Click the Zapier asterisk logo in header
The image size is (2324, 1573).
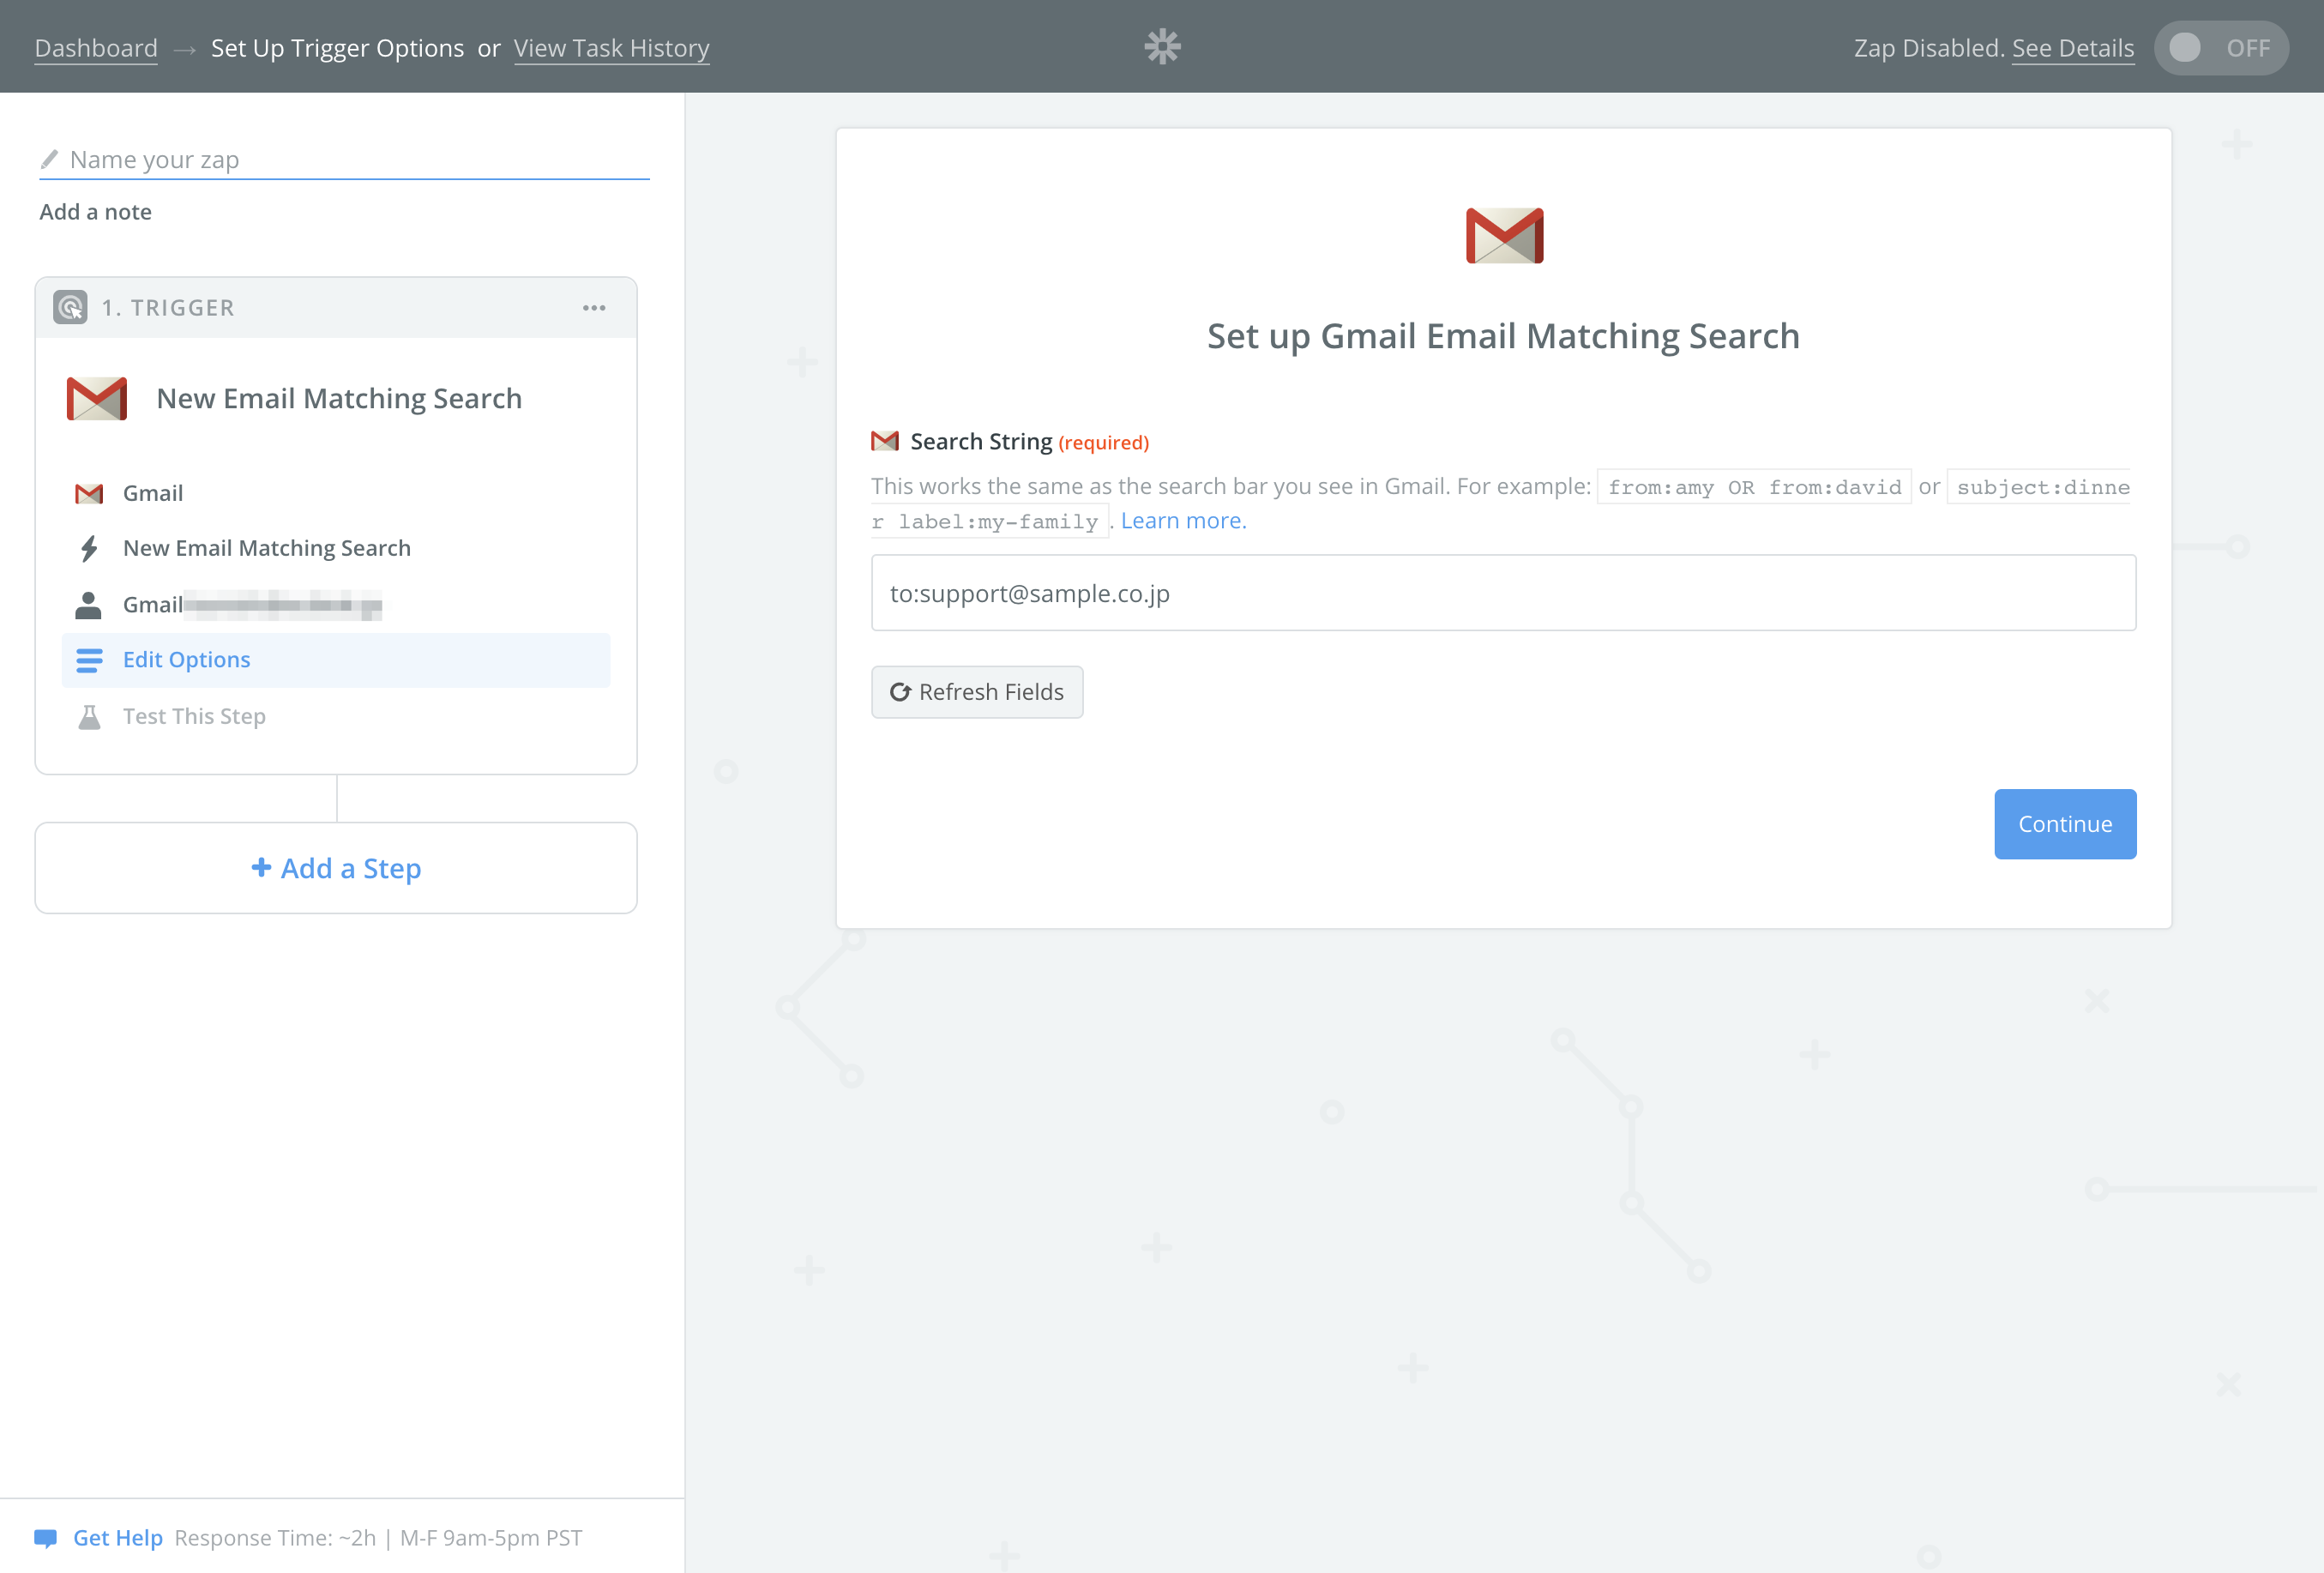click(1162, 46)
